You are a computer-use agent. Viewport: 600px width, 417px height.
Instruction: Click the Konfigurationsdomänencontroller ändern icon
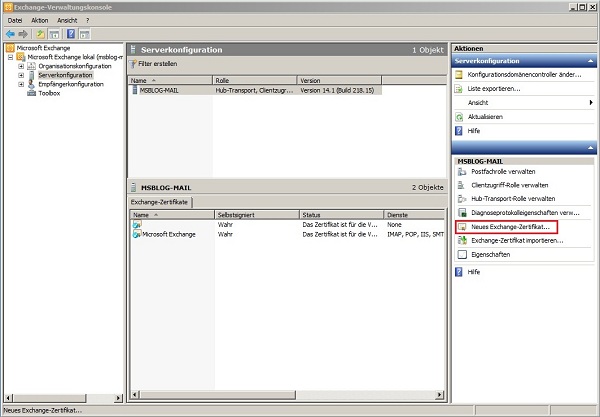click(458, 75)
